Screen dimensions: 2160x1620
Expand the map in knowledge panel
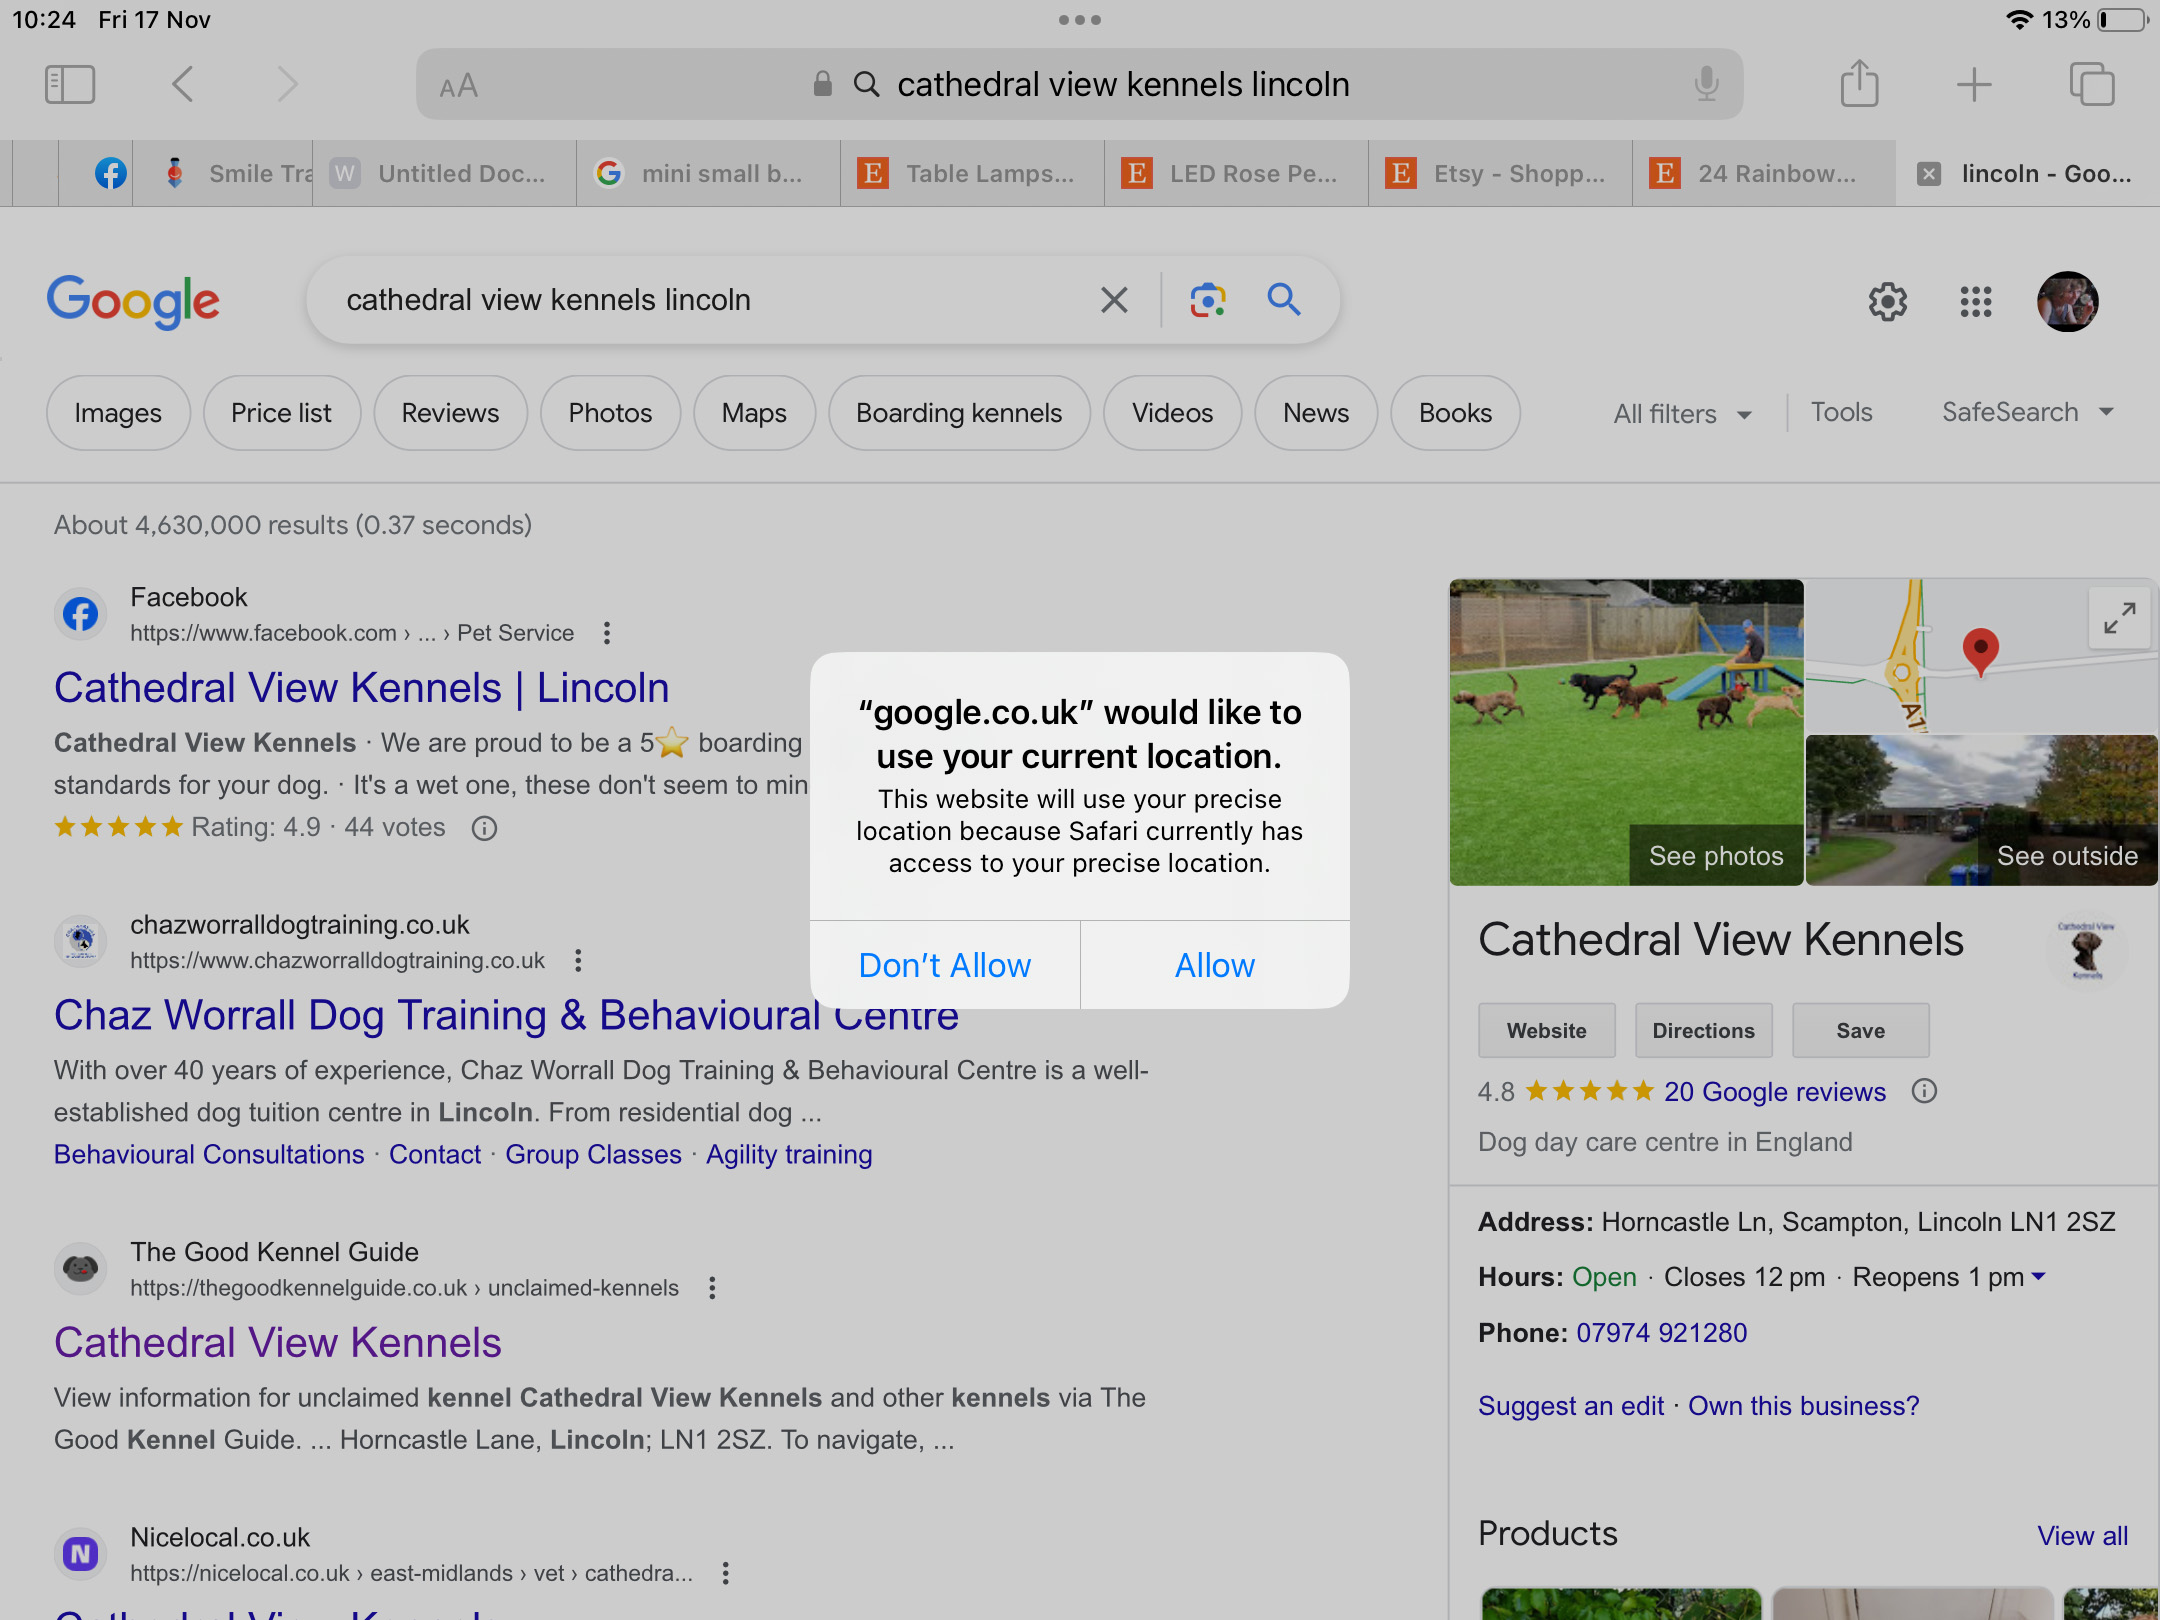[2119, 618]
